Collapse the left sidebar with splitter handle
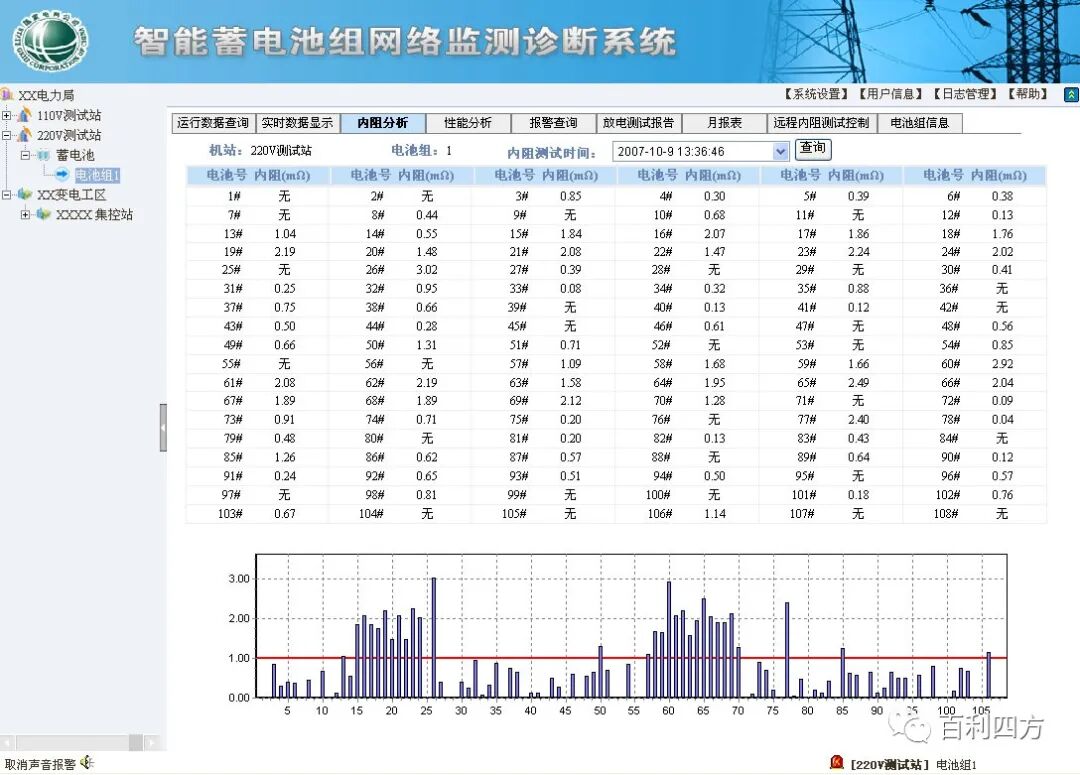Image resolution: width=1080 pixels, height=775 pixels. (163, 428)
